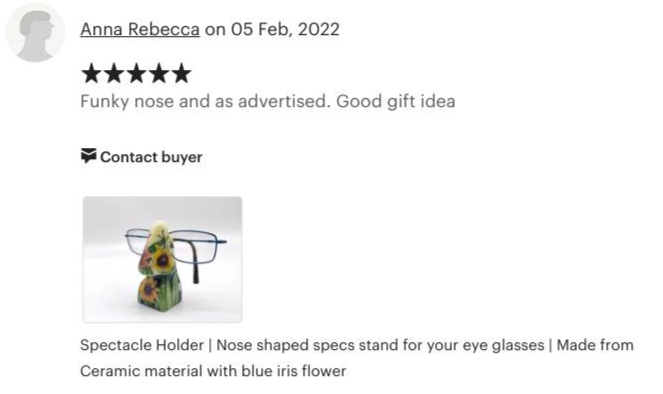The height and width of the screenshot is (394, 663).
Task: Click the word 'Rebecca' in the reviewer name
Action: point(164,29)
